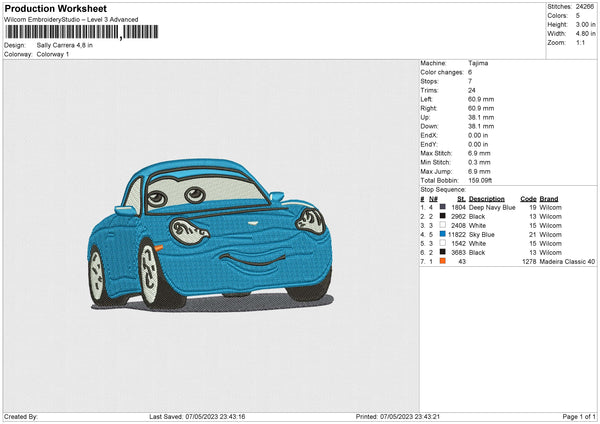600x424 pixels.
Task: Click the Up value '38.1 mm'
Action: click(x=481, y=117)
